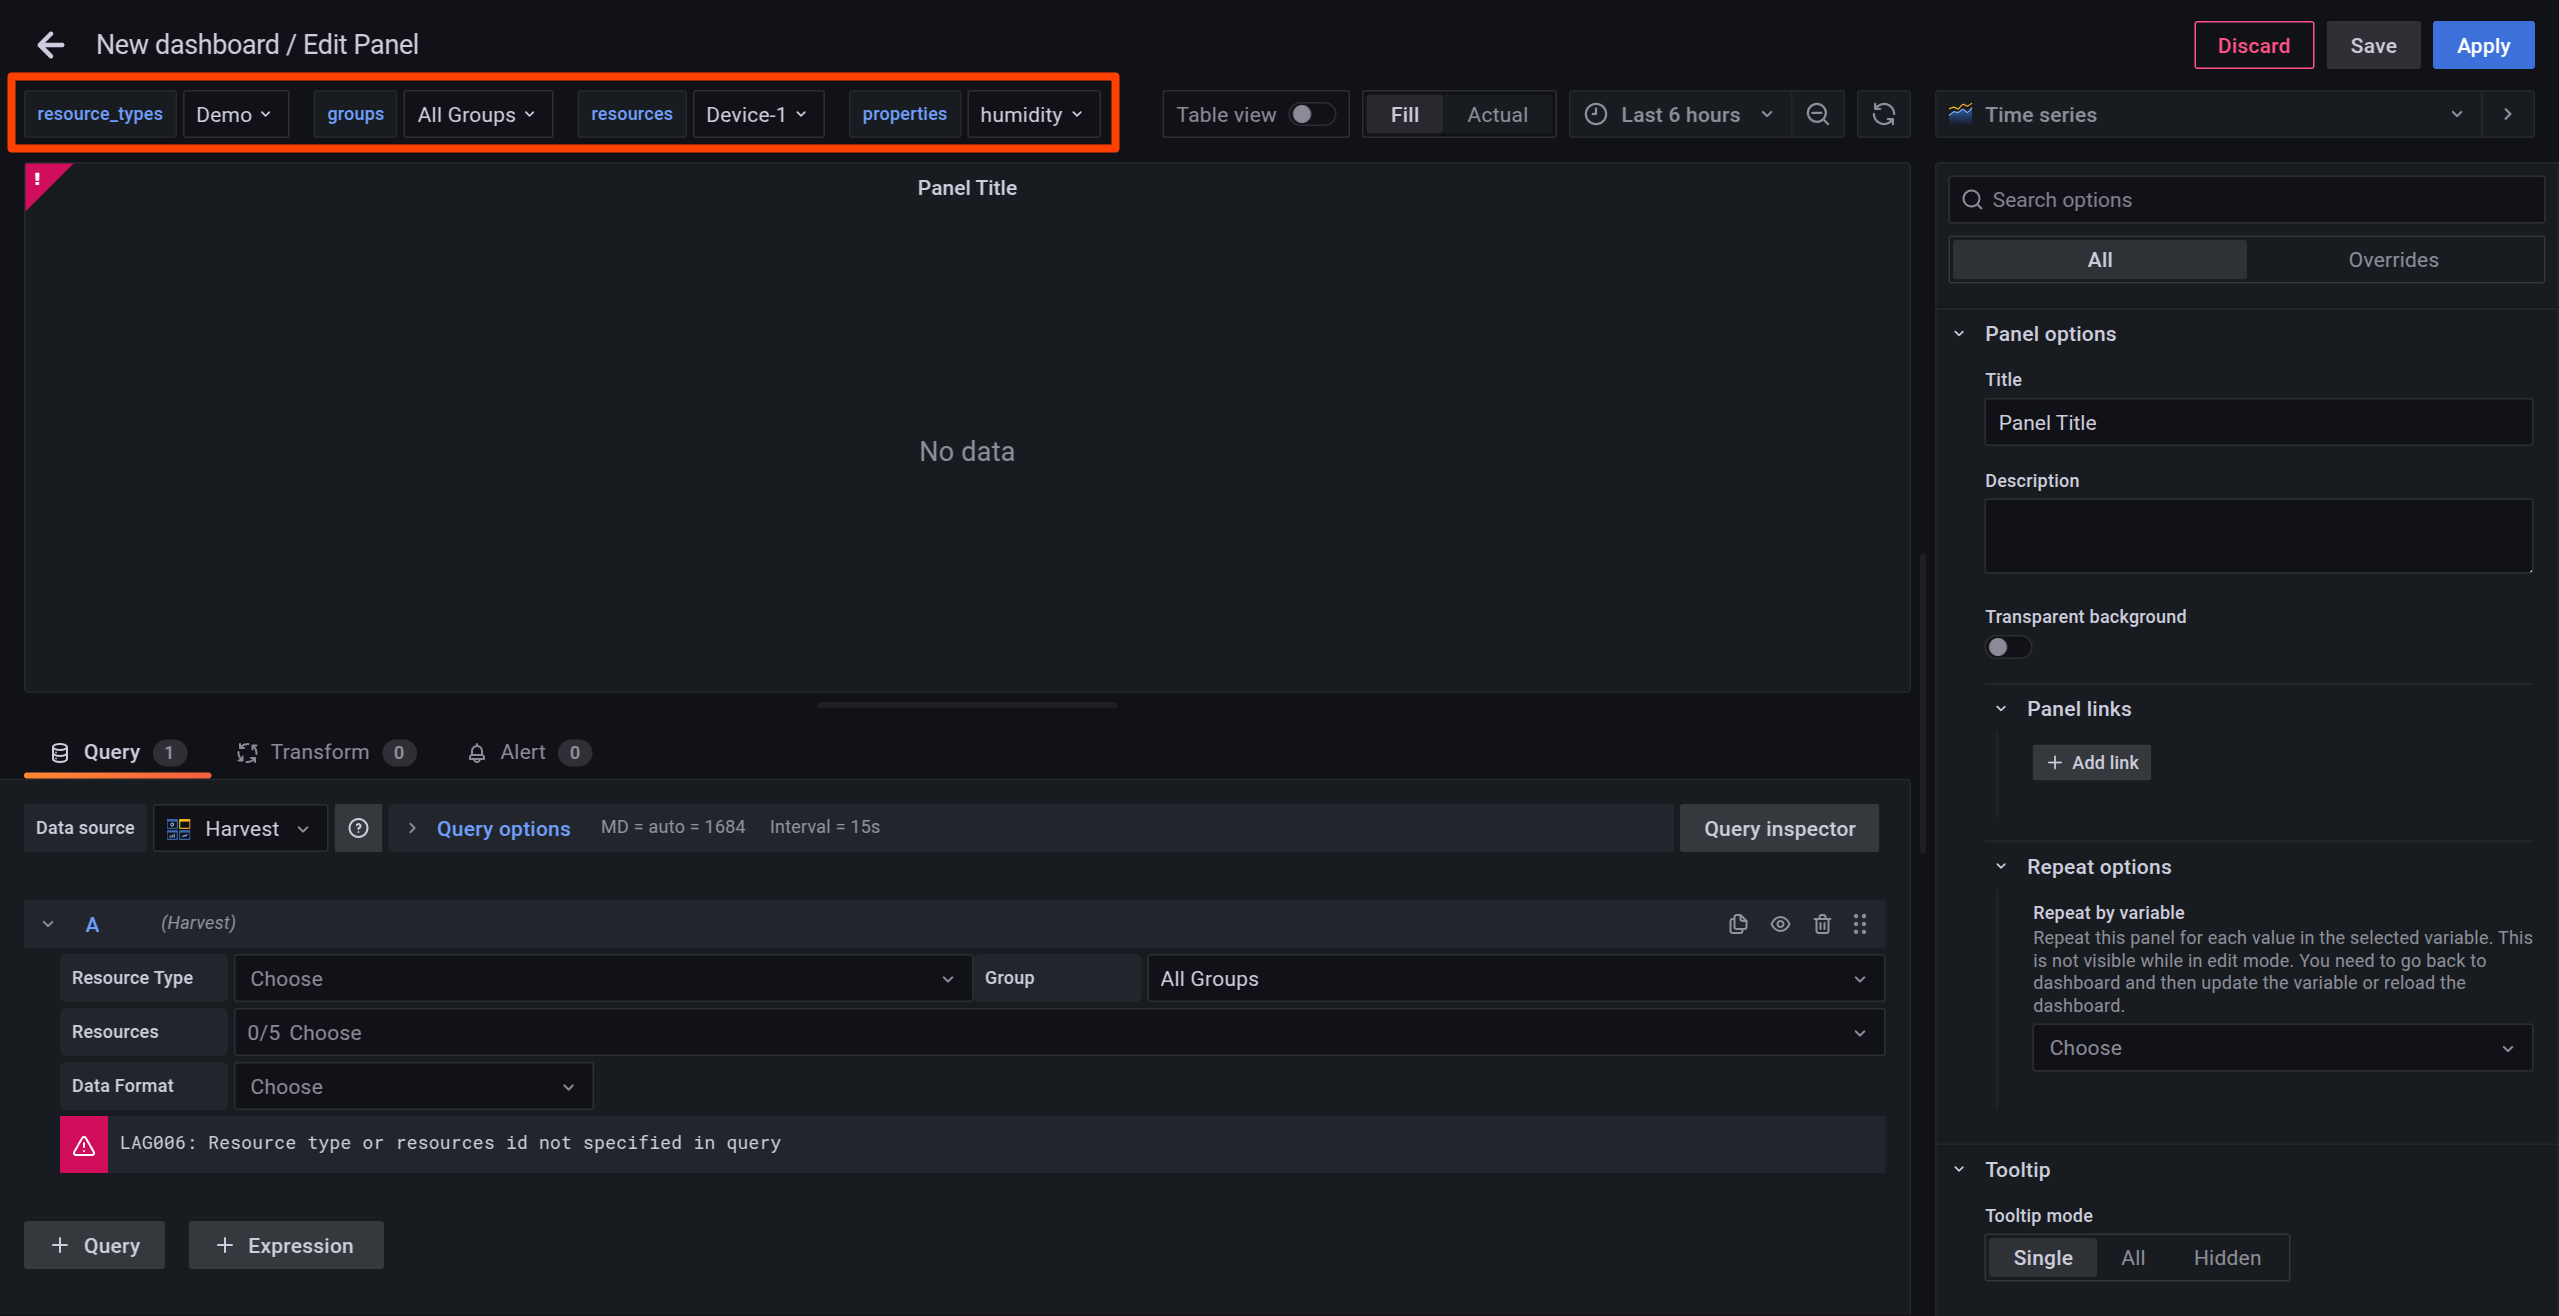
Task: Open datasource help via the question mark icon
Action: click(x=358, y=827)
